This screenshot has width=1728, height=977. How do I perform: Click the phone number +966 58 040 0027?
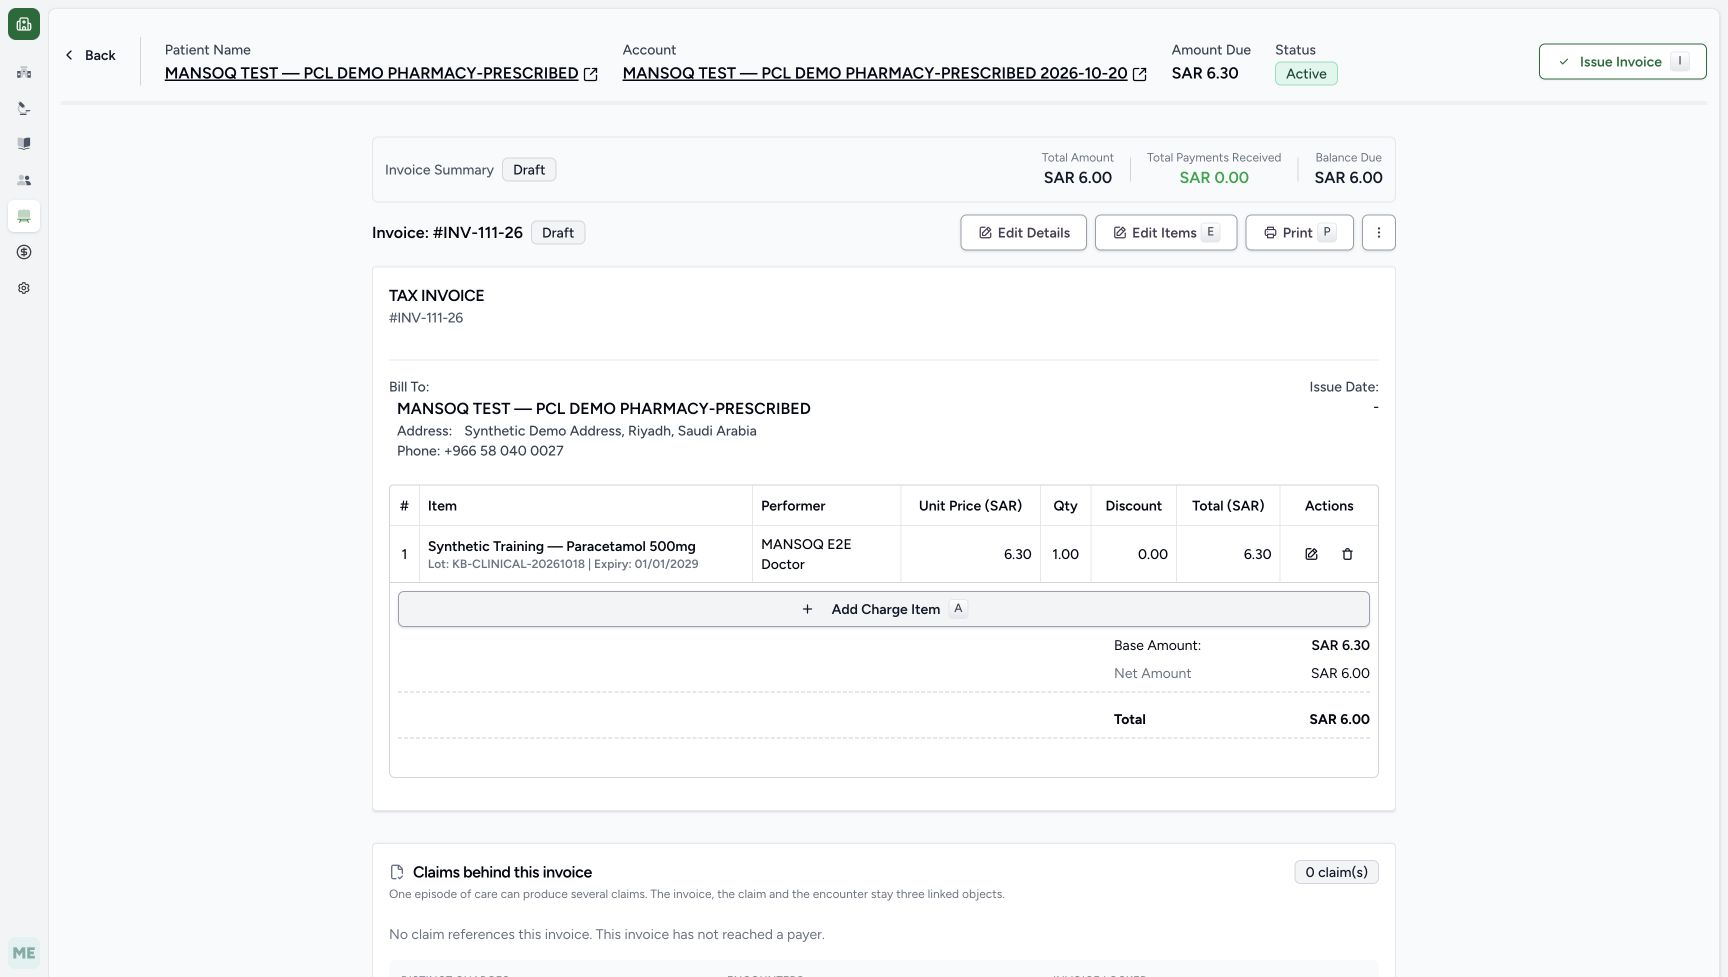(503, 451)
